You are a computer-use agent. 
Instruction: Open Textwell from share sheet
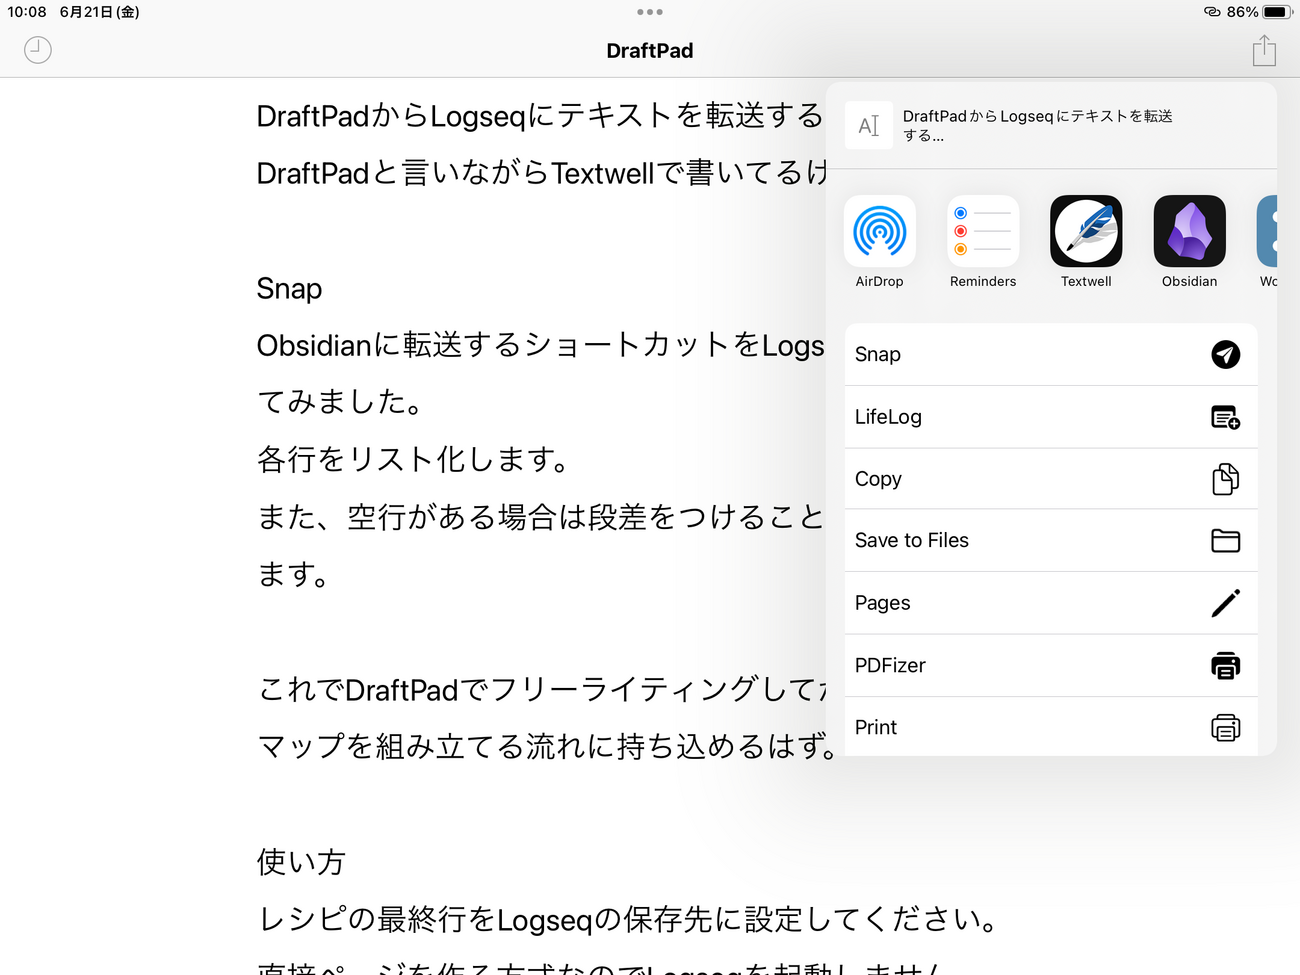tap(1086, 242)
